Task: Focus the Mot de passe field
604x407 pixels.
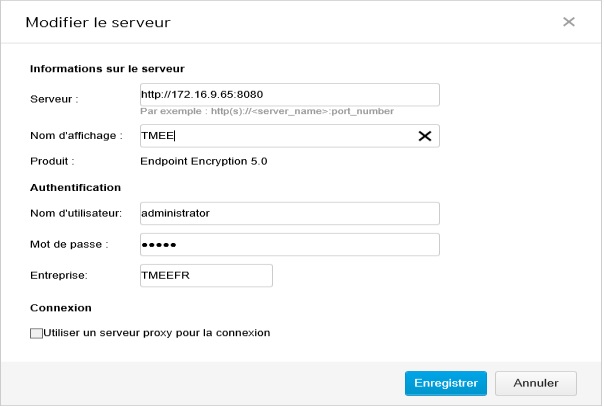Action: point(289,245)
